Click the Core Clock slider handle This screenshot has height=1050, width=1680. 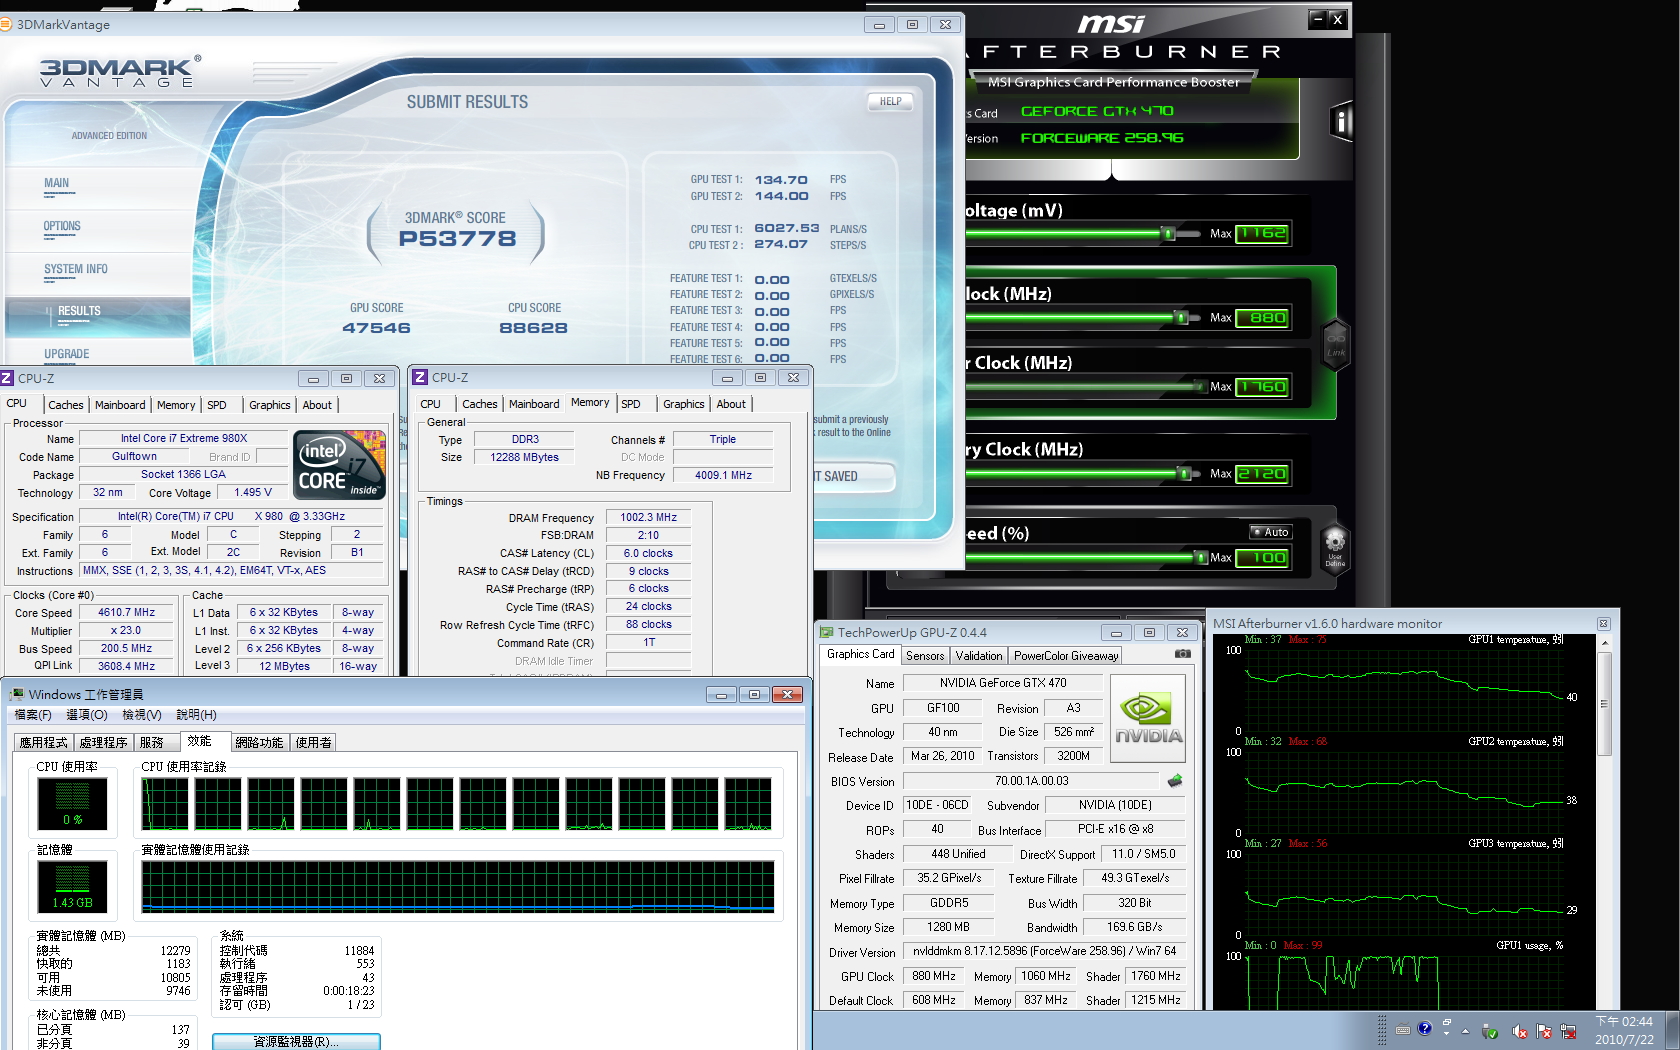click(x=1181, y=317)
